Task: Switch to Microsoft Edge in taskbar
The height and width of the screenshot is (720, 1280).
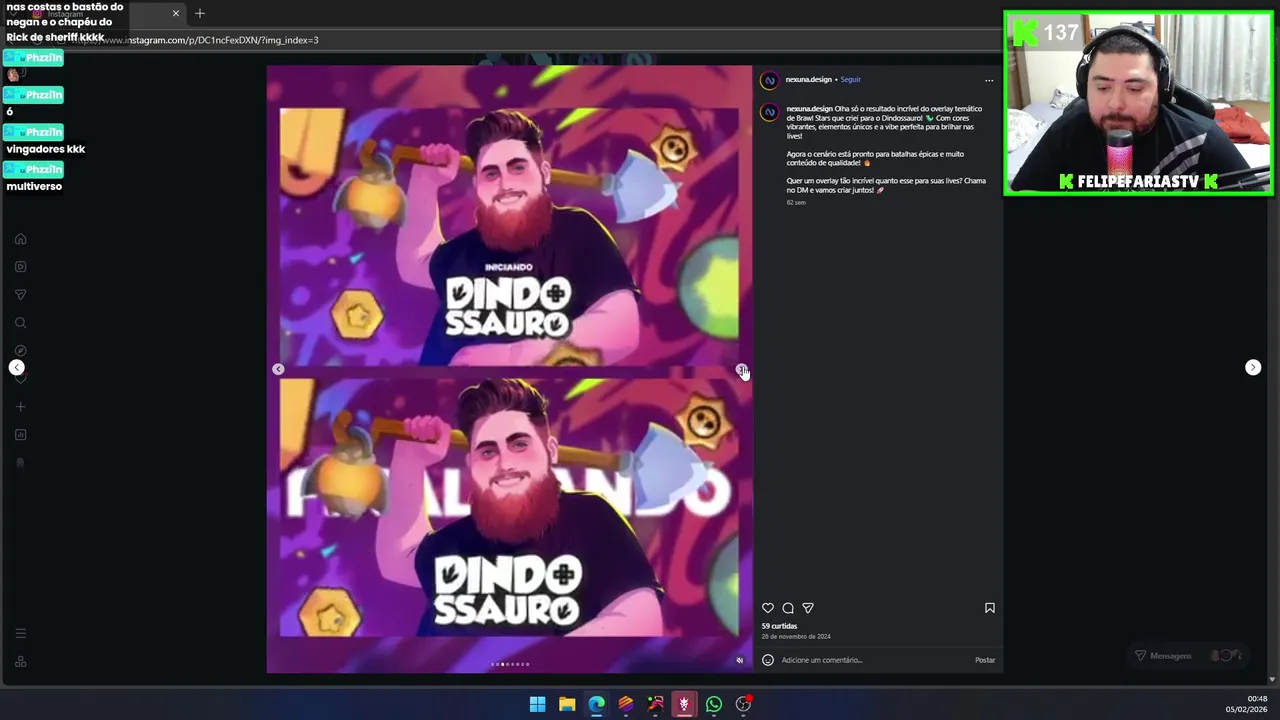Action: (x=596, y=704)
